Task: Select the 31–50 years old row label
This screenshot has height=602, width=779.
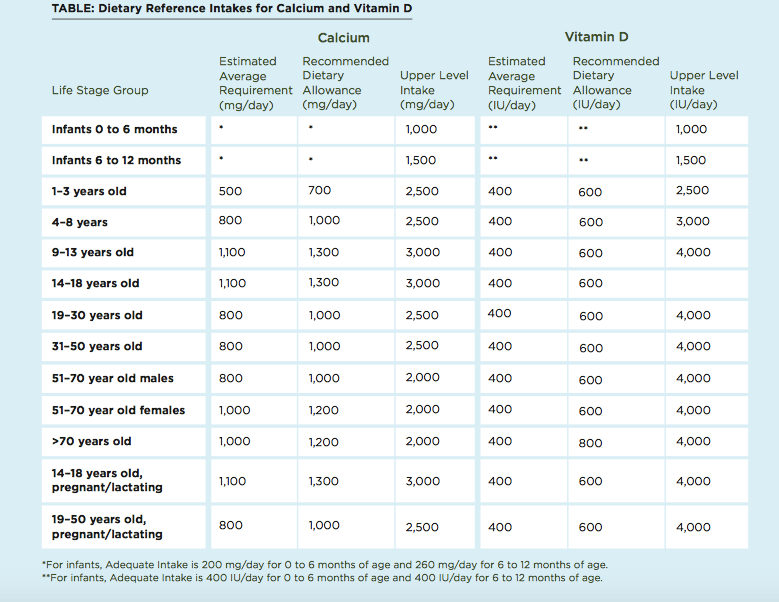Action: [97, 346]
